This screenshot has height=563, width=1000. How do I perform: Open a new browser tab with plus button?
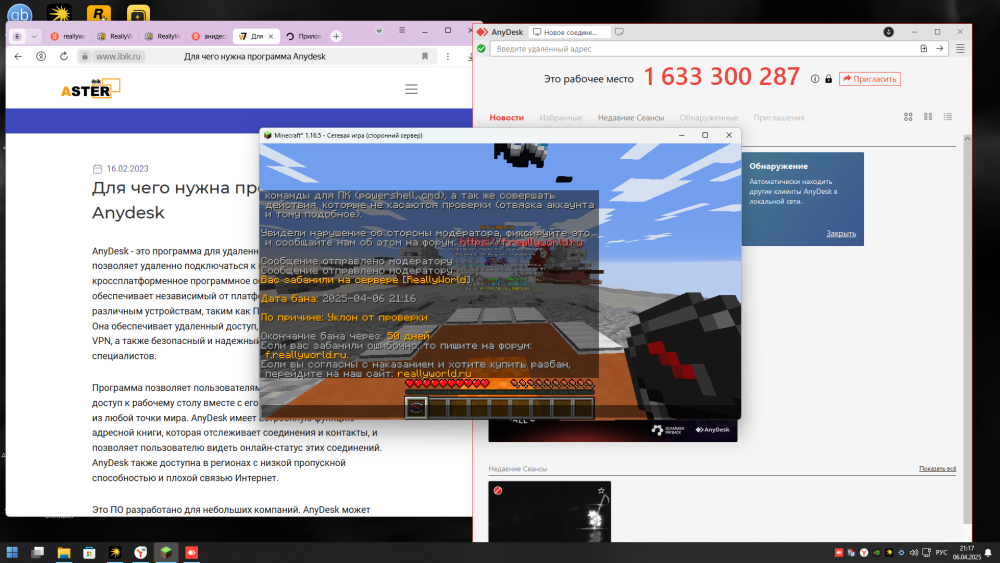point(336,36)
